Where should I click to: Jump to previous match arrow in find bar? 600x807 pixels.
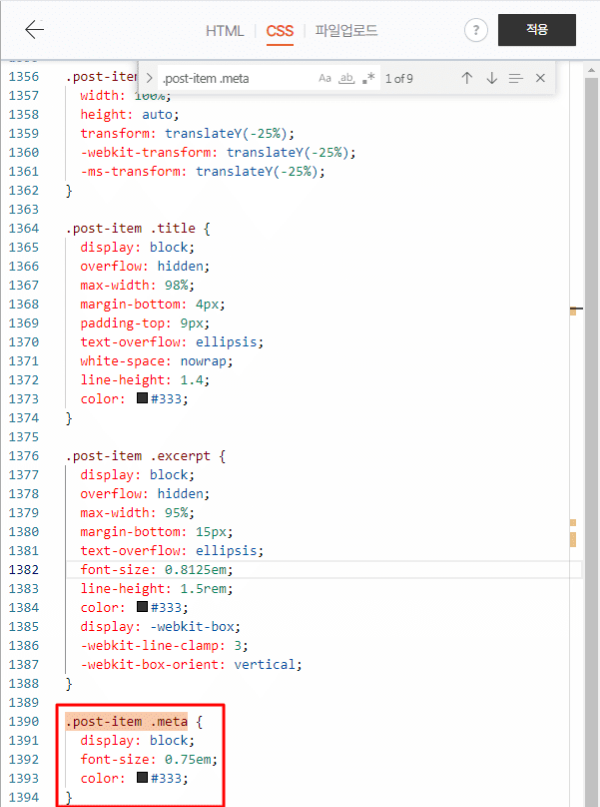coord(467,78)
